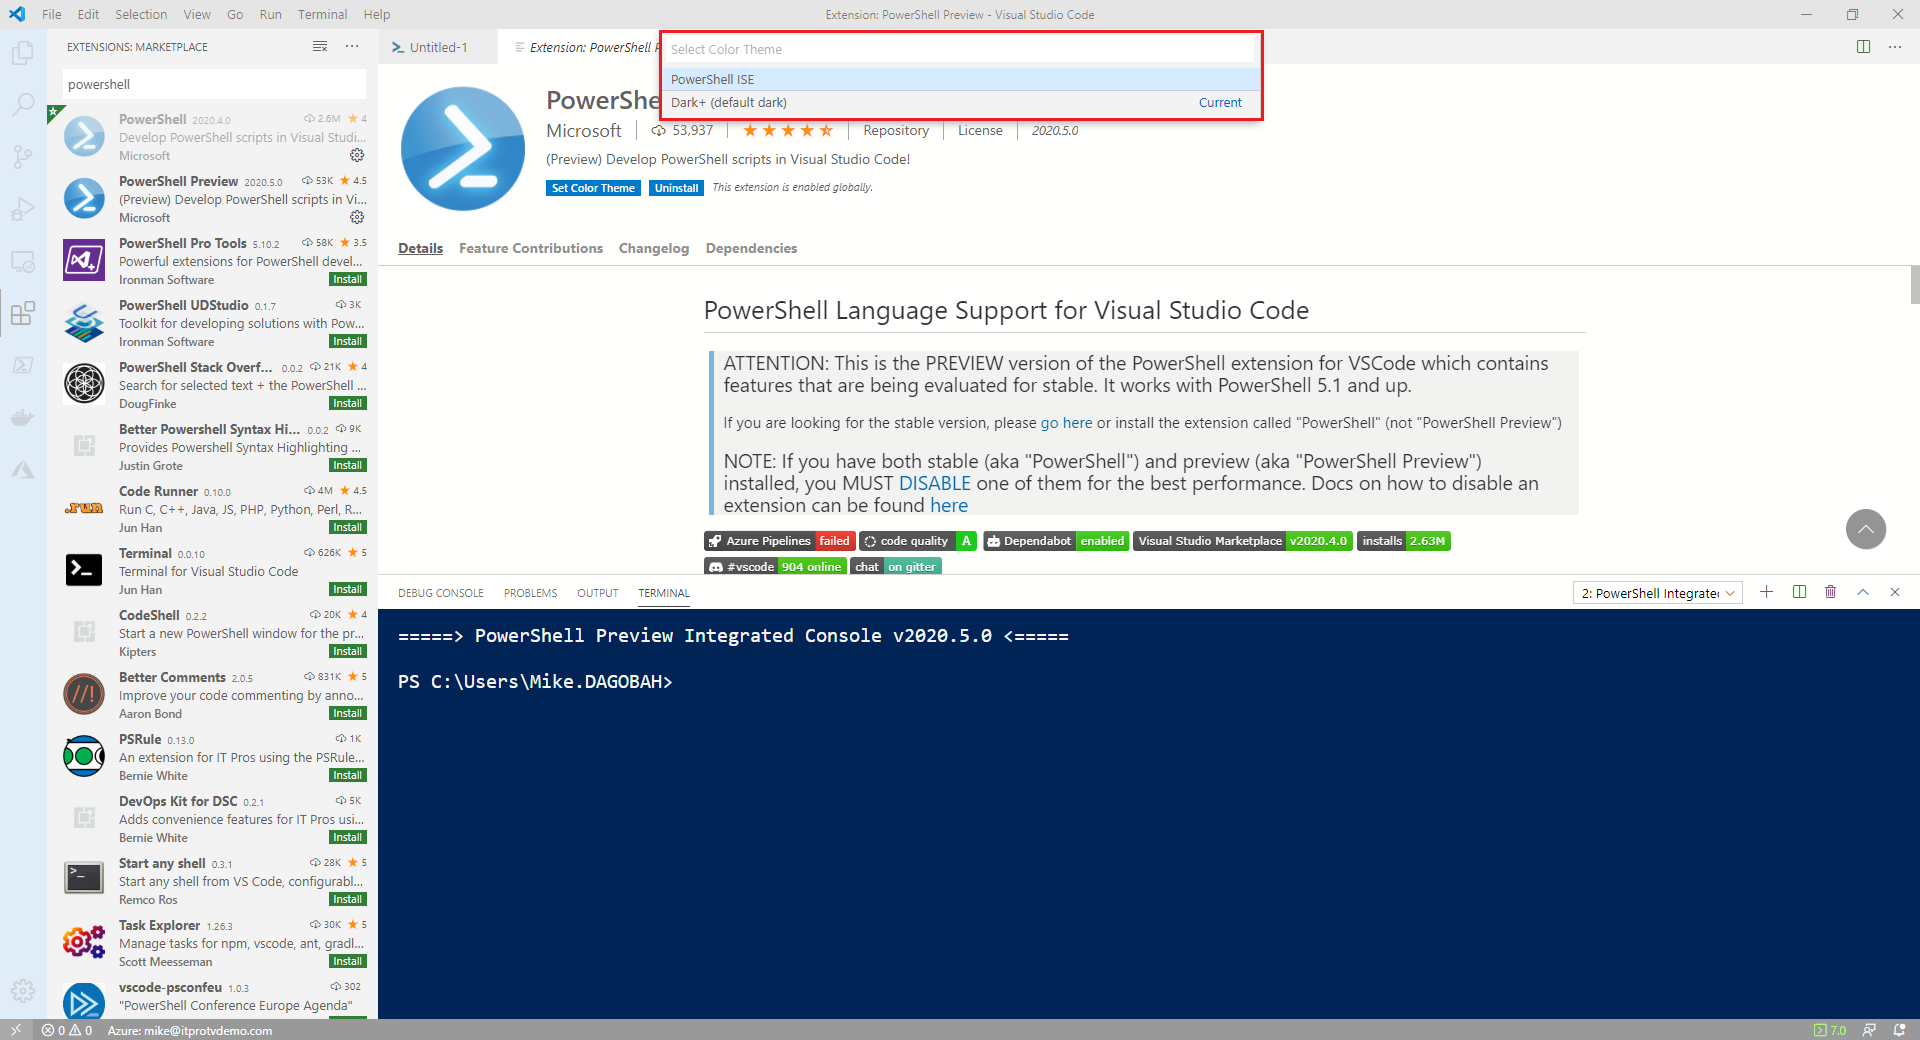Click the Set Color Theme button

(x=593, y=188)
